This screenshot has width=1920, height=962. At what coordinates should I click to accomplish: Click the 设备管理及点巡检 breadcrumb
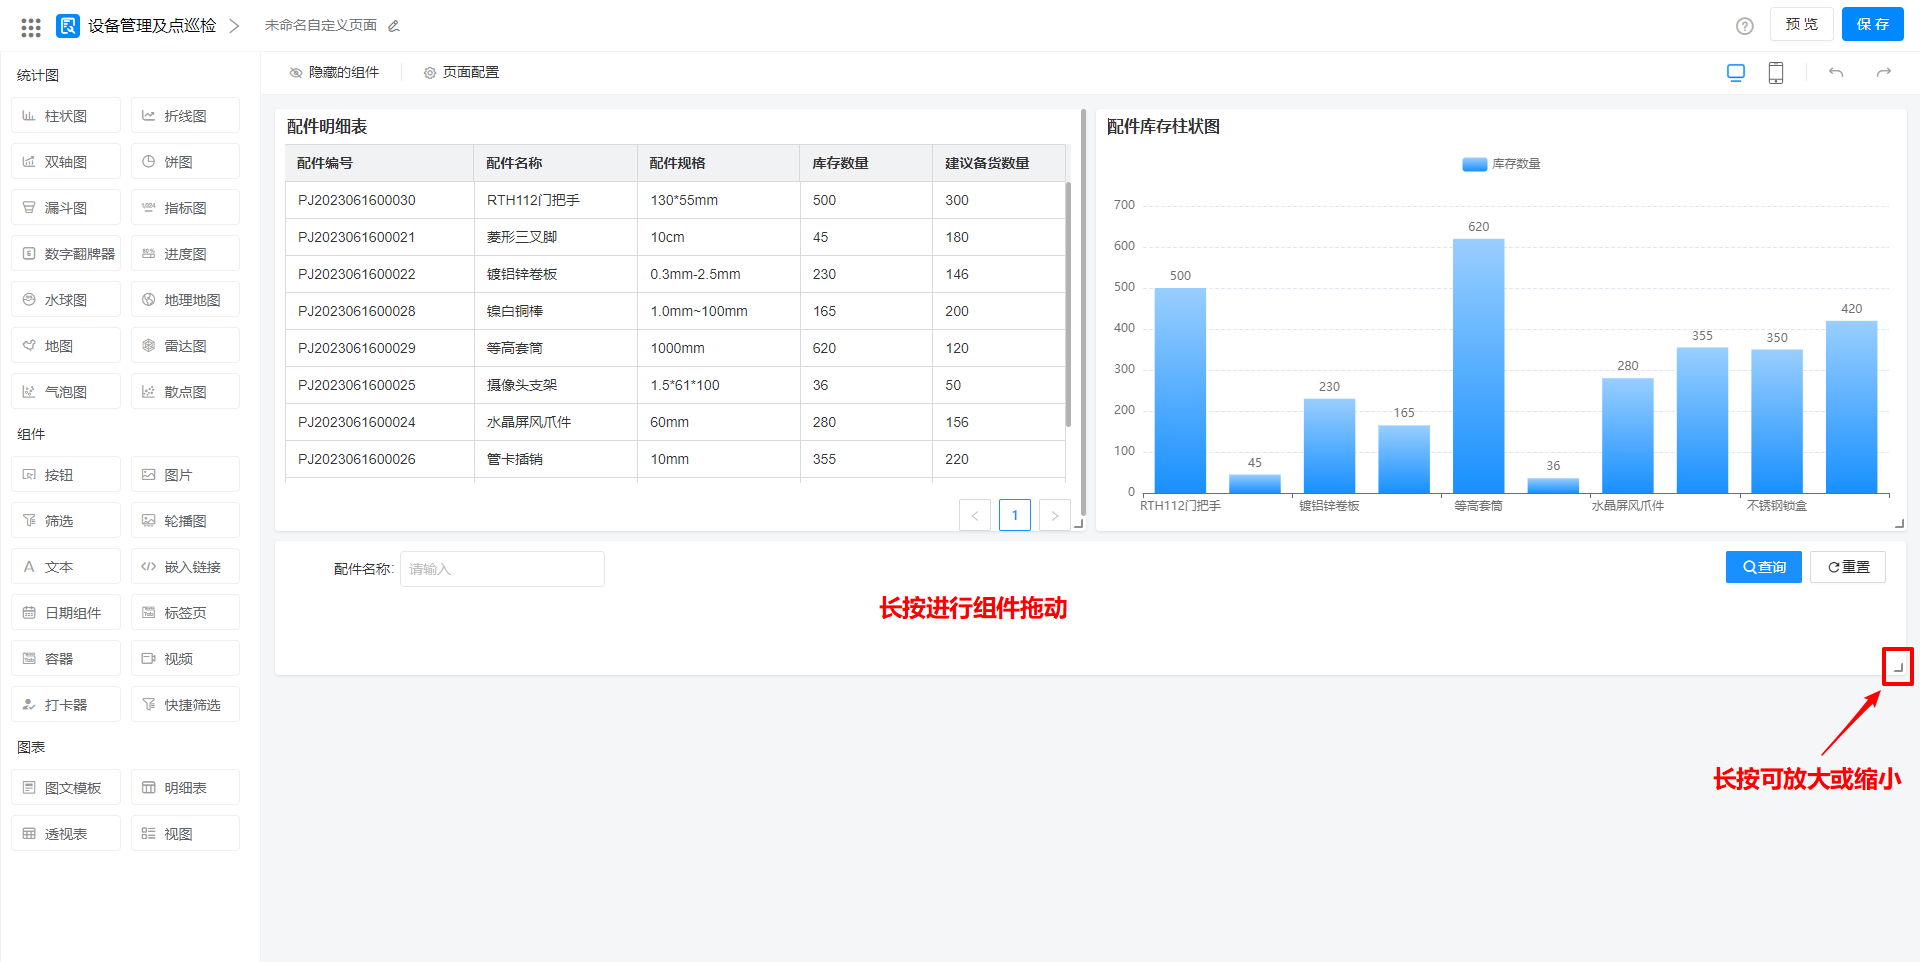tap(151, 26)
